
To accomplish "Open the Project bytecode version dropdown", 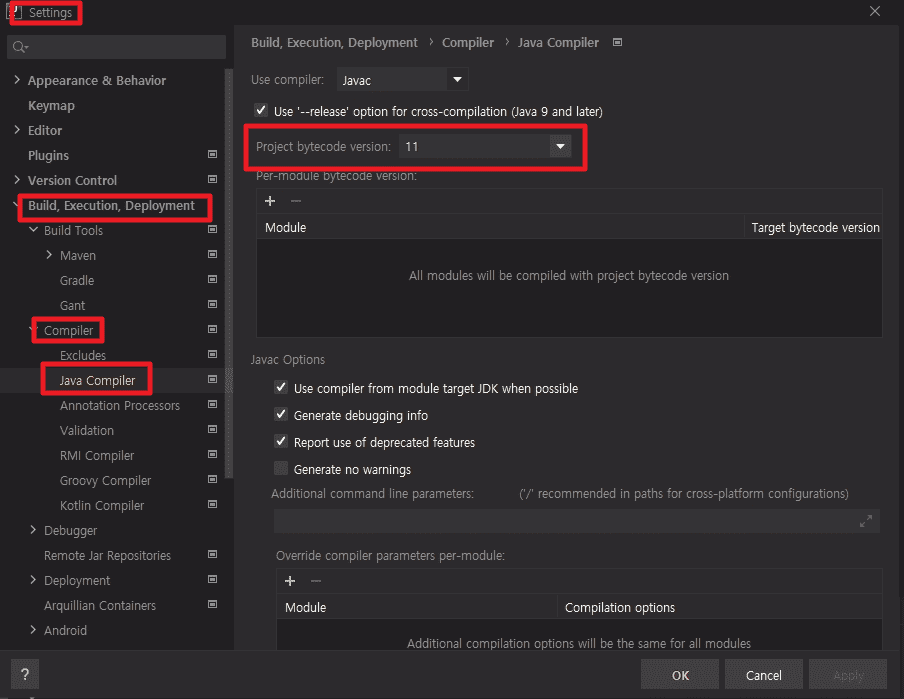I will tap(560, 147).
